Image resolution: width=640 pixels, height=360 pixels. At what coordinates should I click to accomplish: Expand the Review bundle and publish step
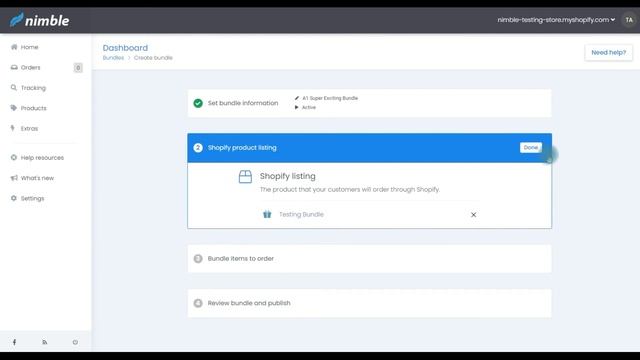tap(369, 303)
